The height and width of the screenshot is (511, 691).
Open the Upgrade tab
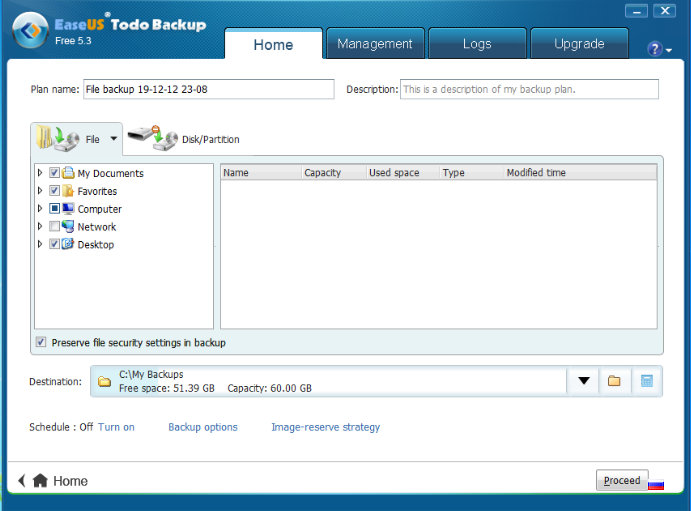(580, 44)
